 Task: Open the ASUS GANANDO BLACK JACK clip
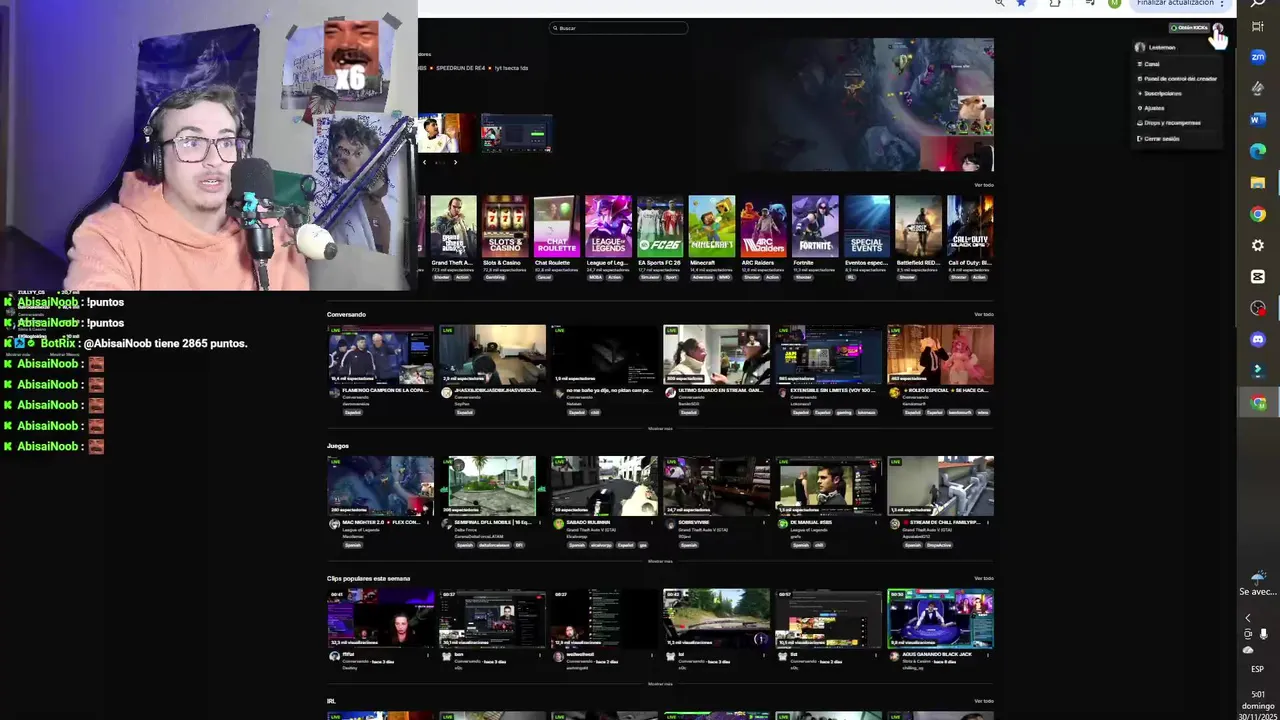940,619
